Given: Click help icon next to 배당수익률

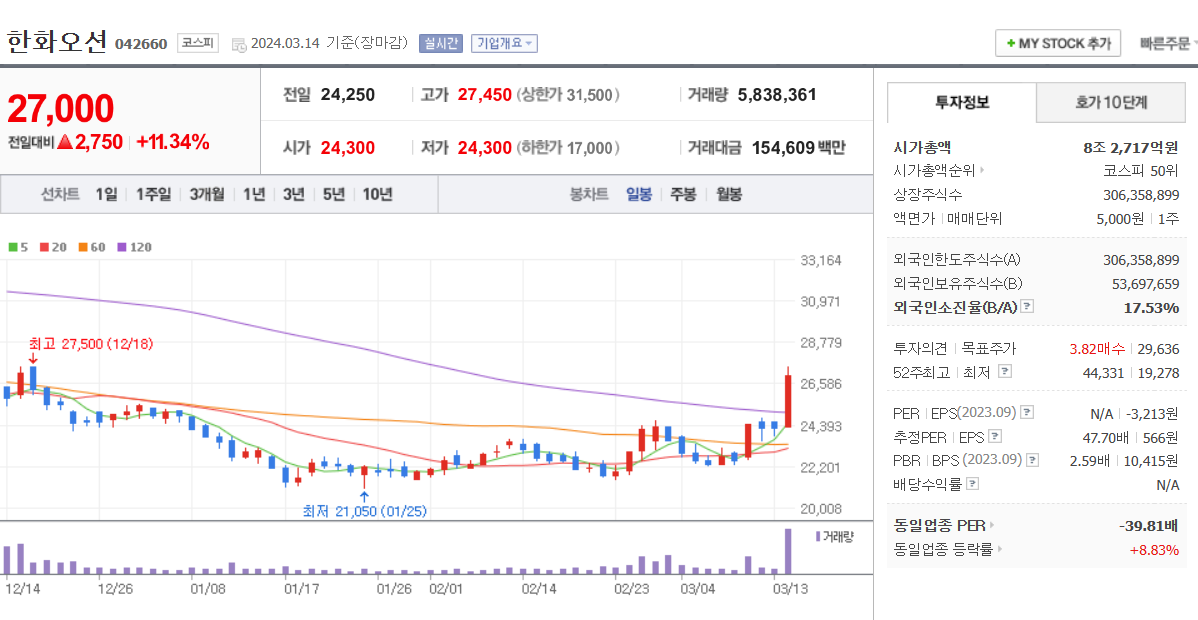Looking at the screenshot, I should coord(973,484).
